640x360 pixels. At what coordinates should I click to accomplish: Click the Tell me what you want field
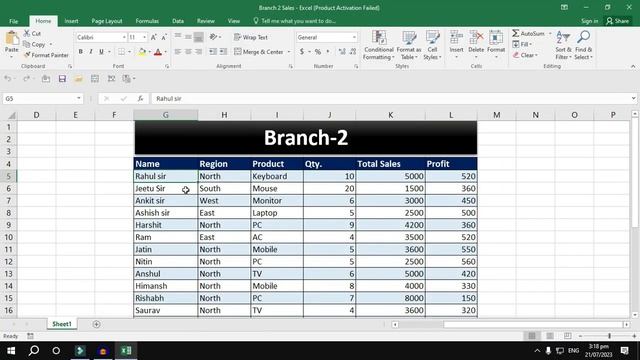point(294,21)
